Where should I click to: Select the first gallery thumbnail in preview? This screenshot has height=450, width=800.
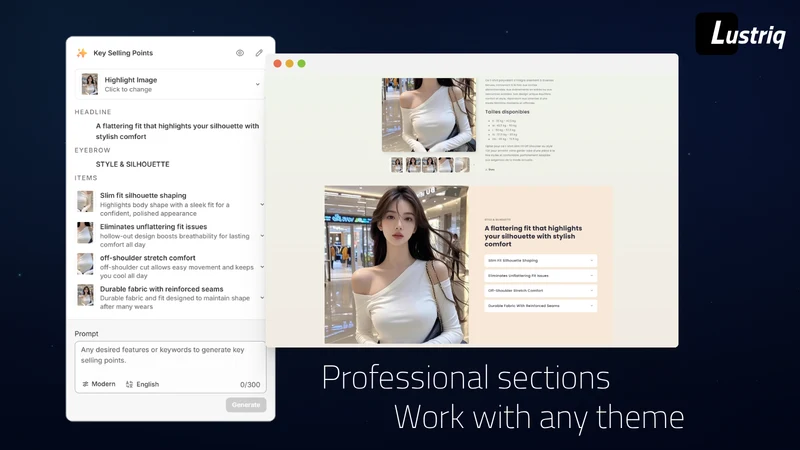coord(397,165)
